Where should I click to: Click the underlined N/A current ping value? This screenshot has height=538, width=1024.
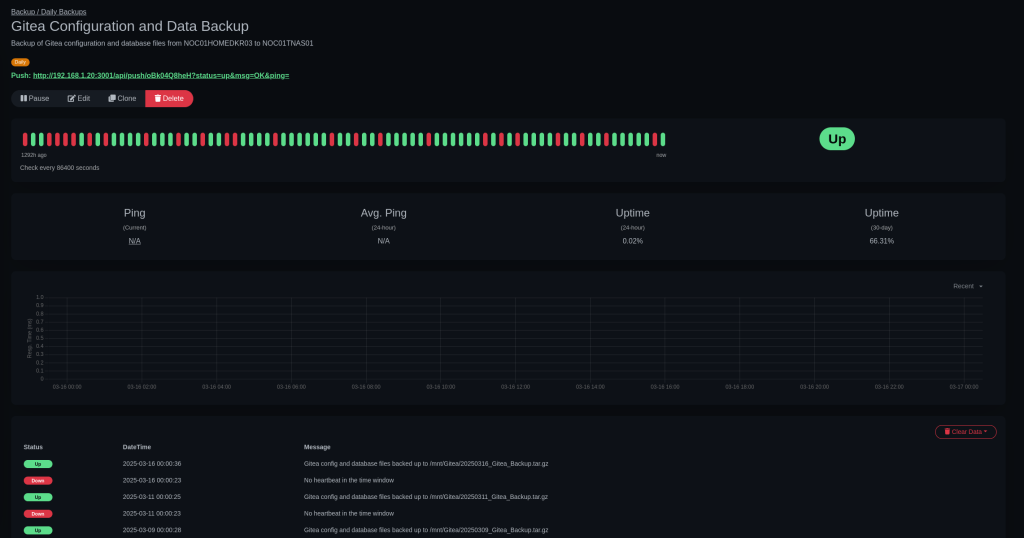coord(134,241)
